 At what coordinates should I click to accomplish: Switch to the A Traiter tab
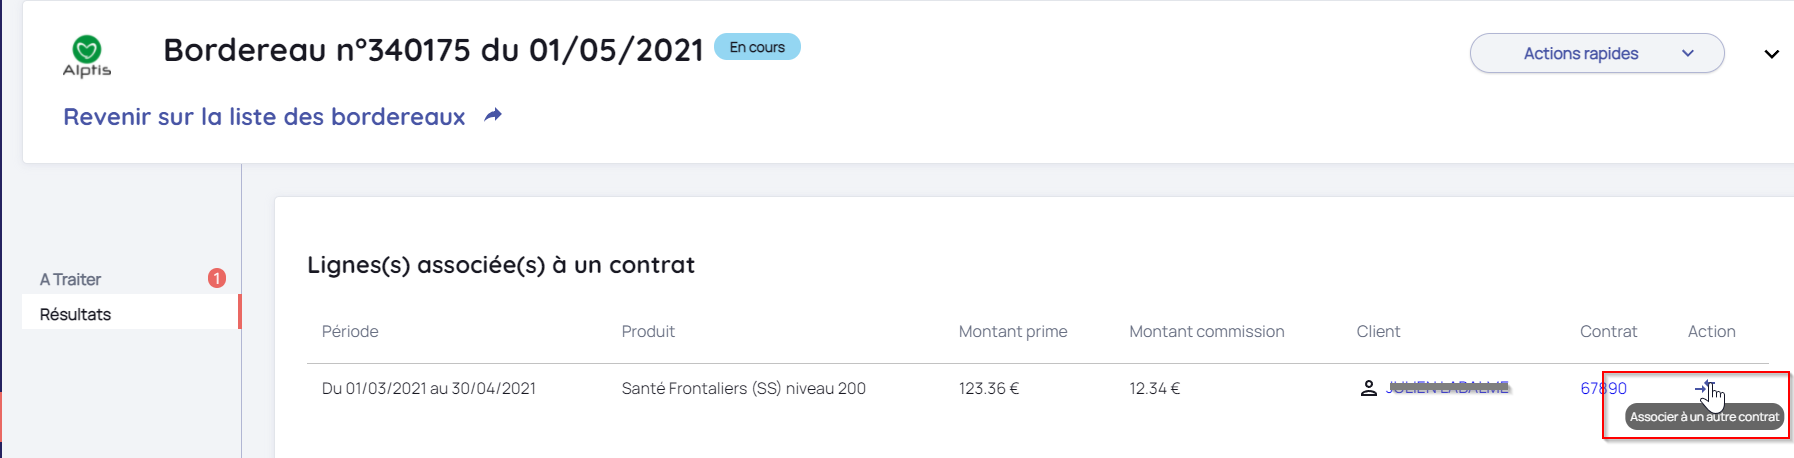tap(70, 279)
